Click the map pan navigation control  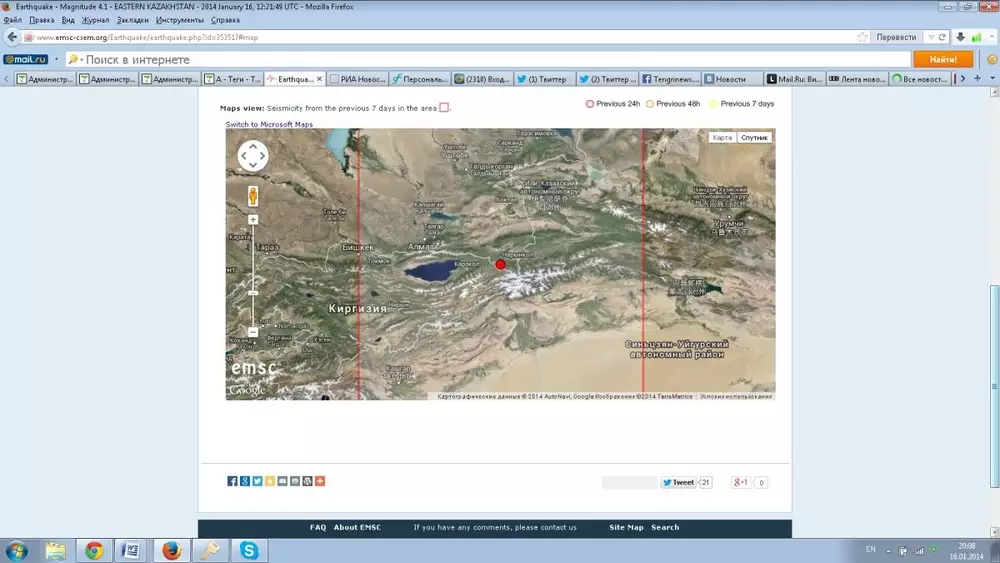pos(253,156)
